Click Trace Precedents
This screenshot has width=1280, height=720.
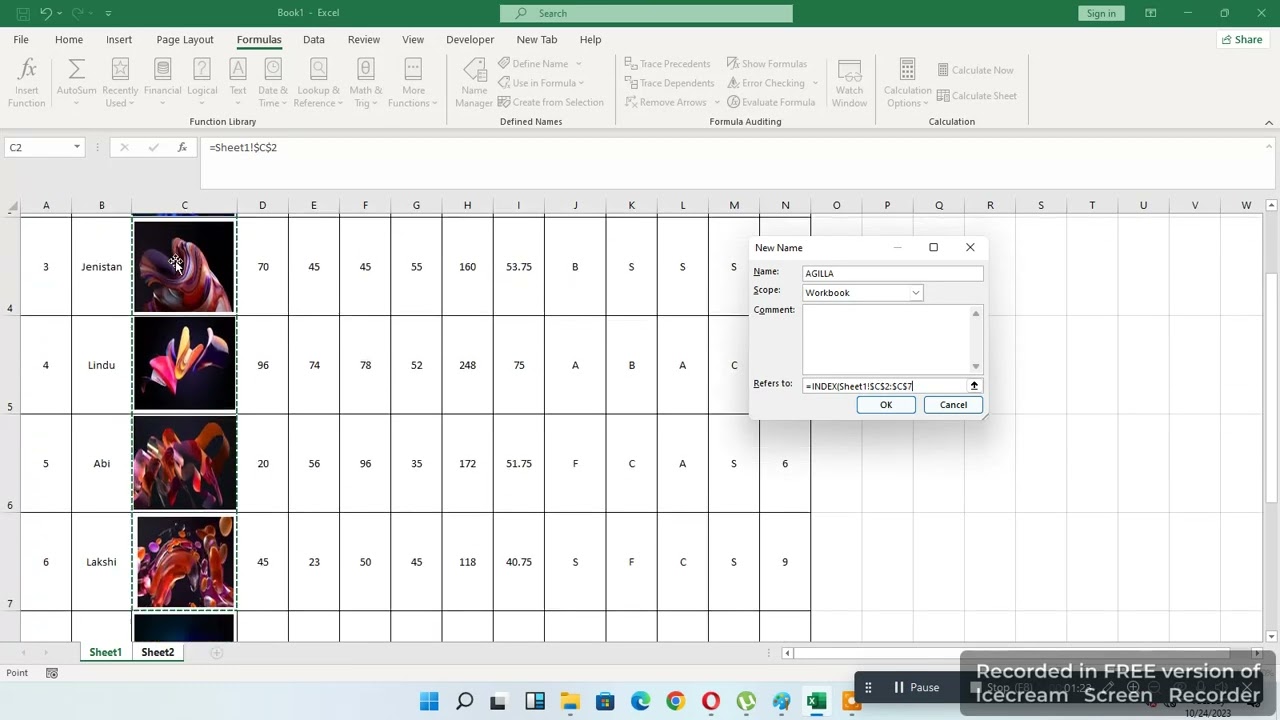(667, 64)
